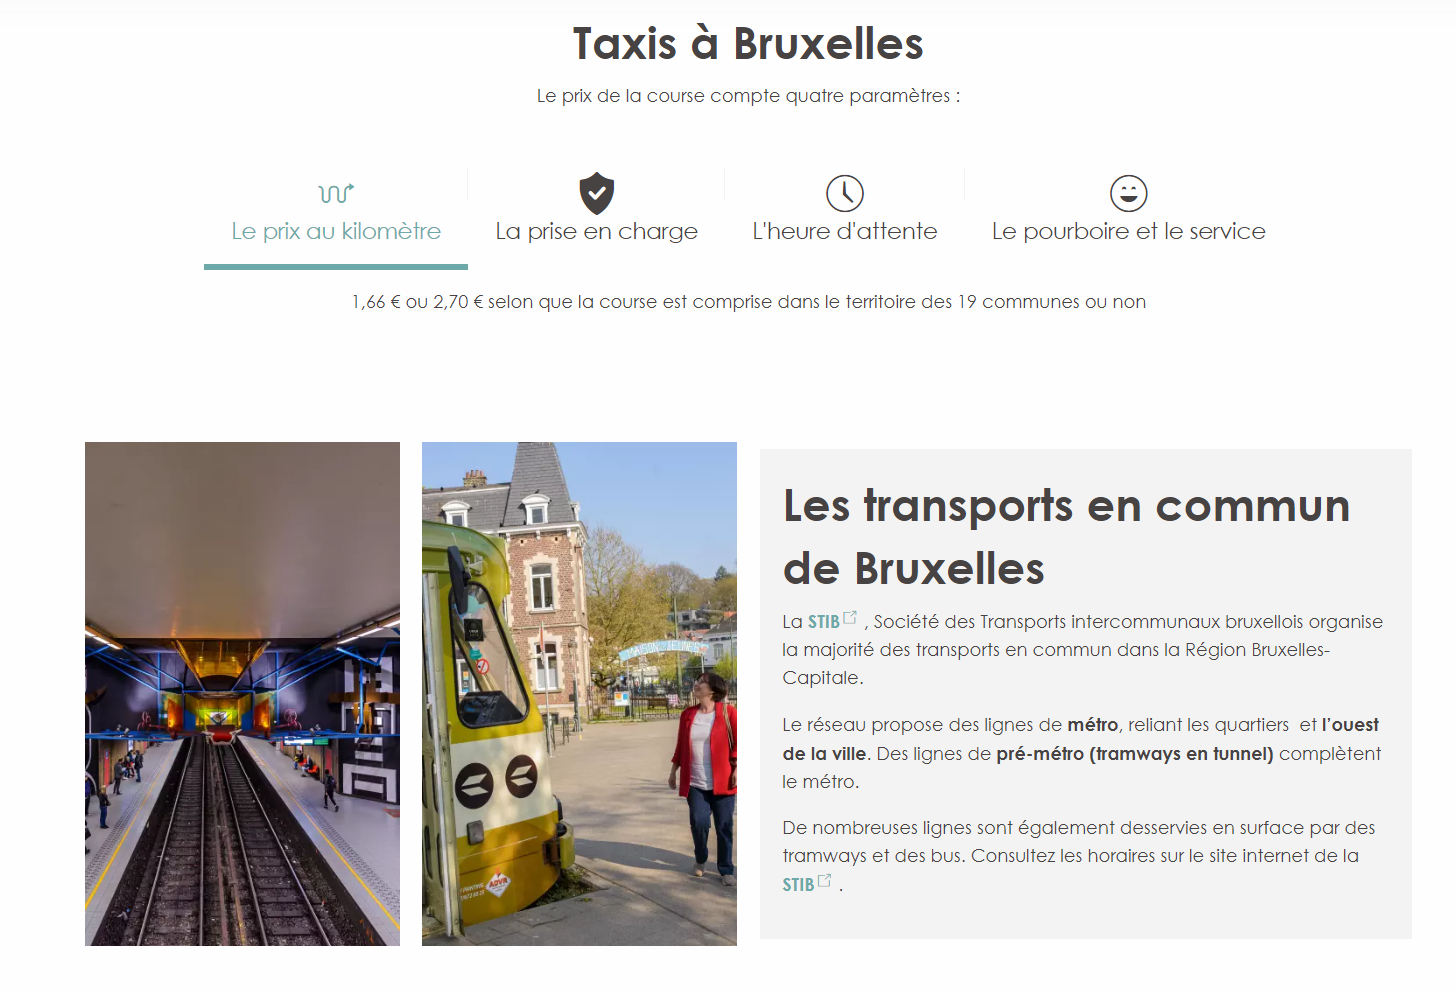Viewport: 1456px width, 991px height.
Task: Open the yellow tram photo
Action: pos(579,694)
